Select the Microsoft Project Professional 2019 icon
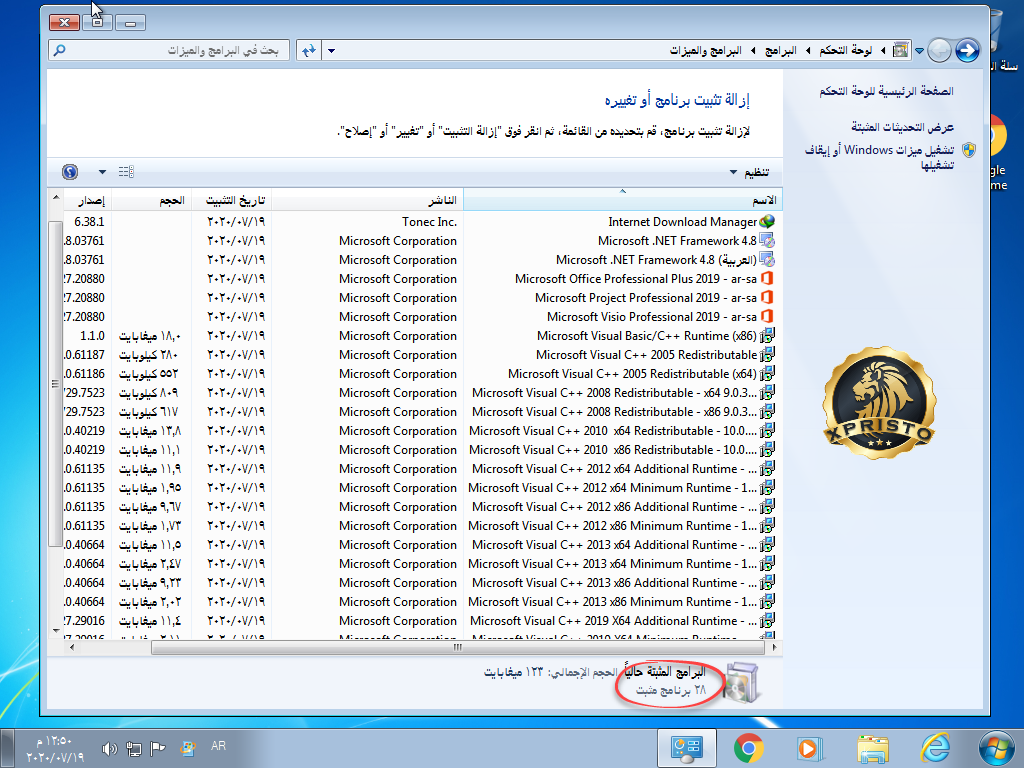The height and width of the screenshot is (768, 1024). [767, 298]
